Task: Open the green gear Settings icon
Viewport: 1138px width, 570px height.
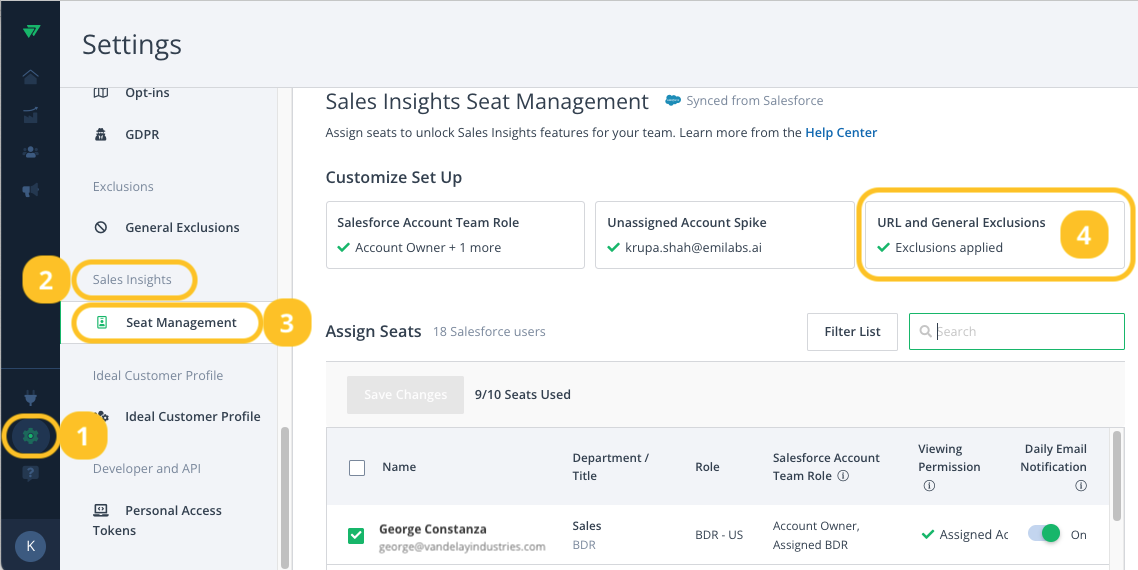Action: [30, 436]
